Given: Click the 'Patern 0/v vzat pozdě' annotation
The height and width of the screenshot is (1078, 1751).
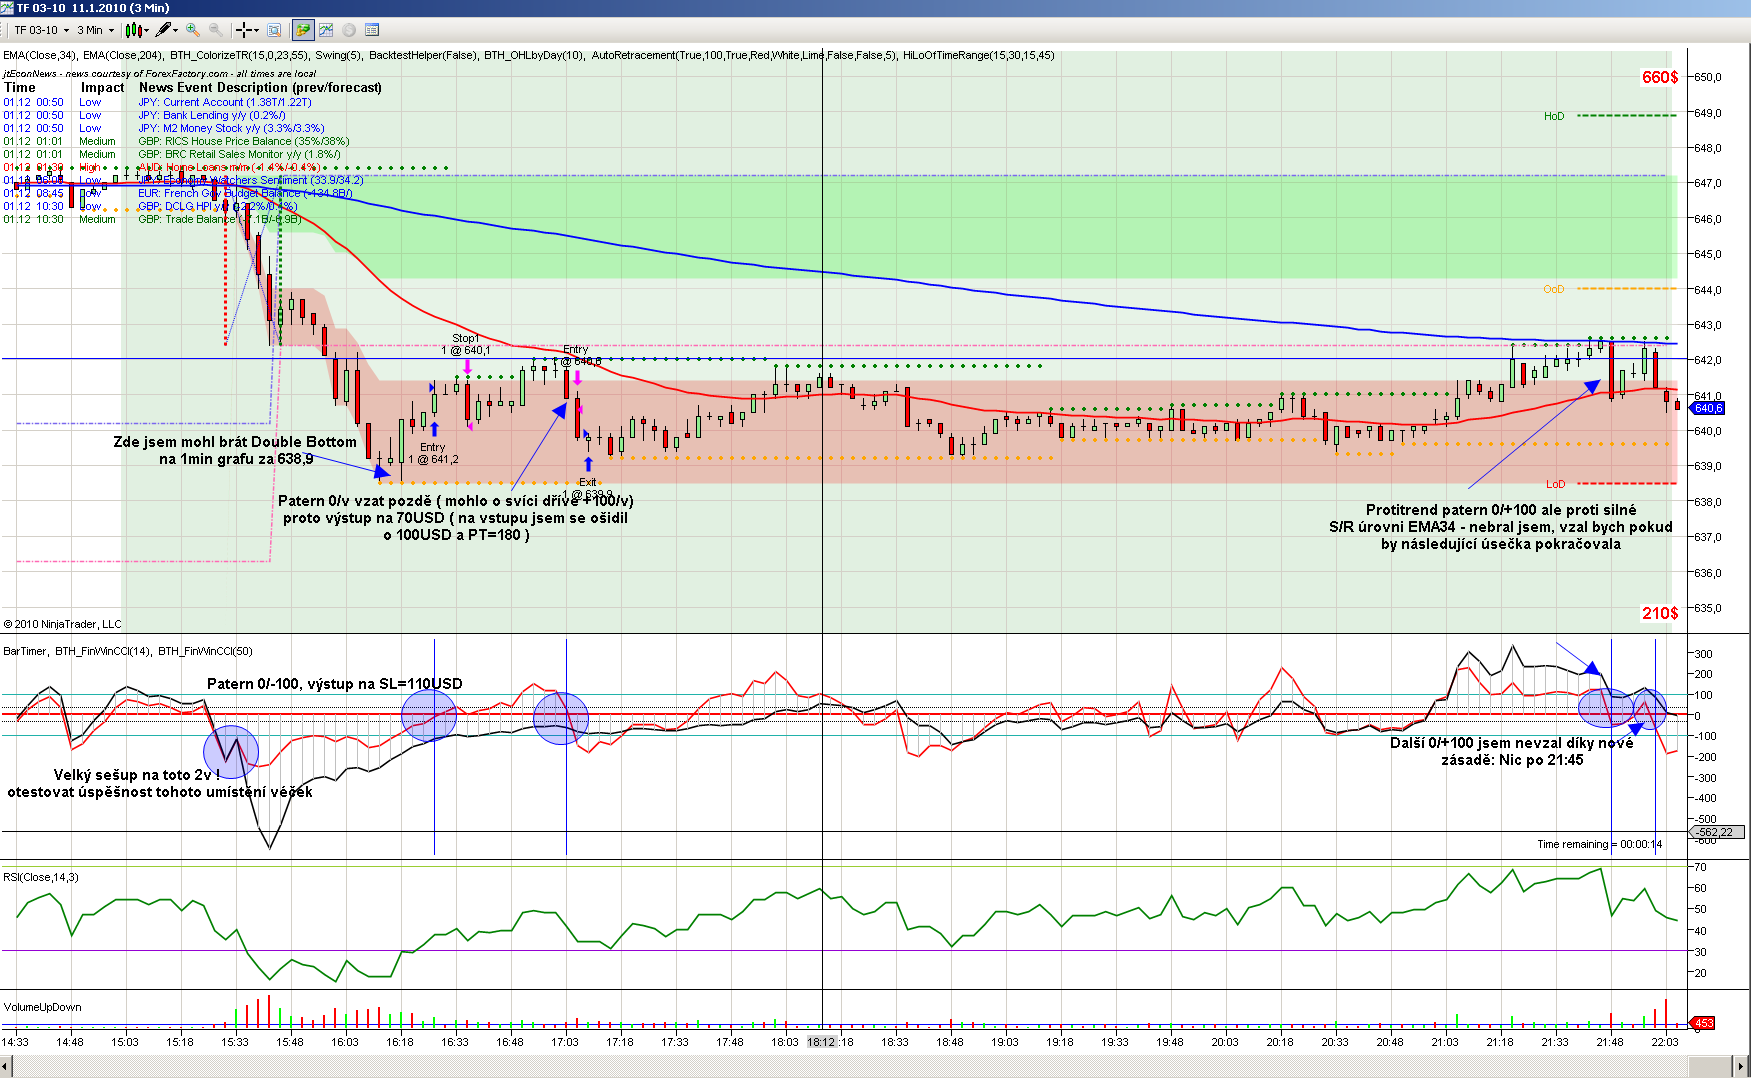Looking at the screenshot, I should click(x=456, y=517).
